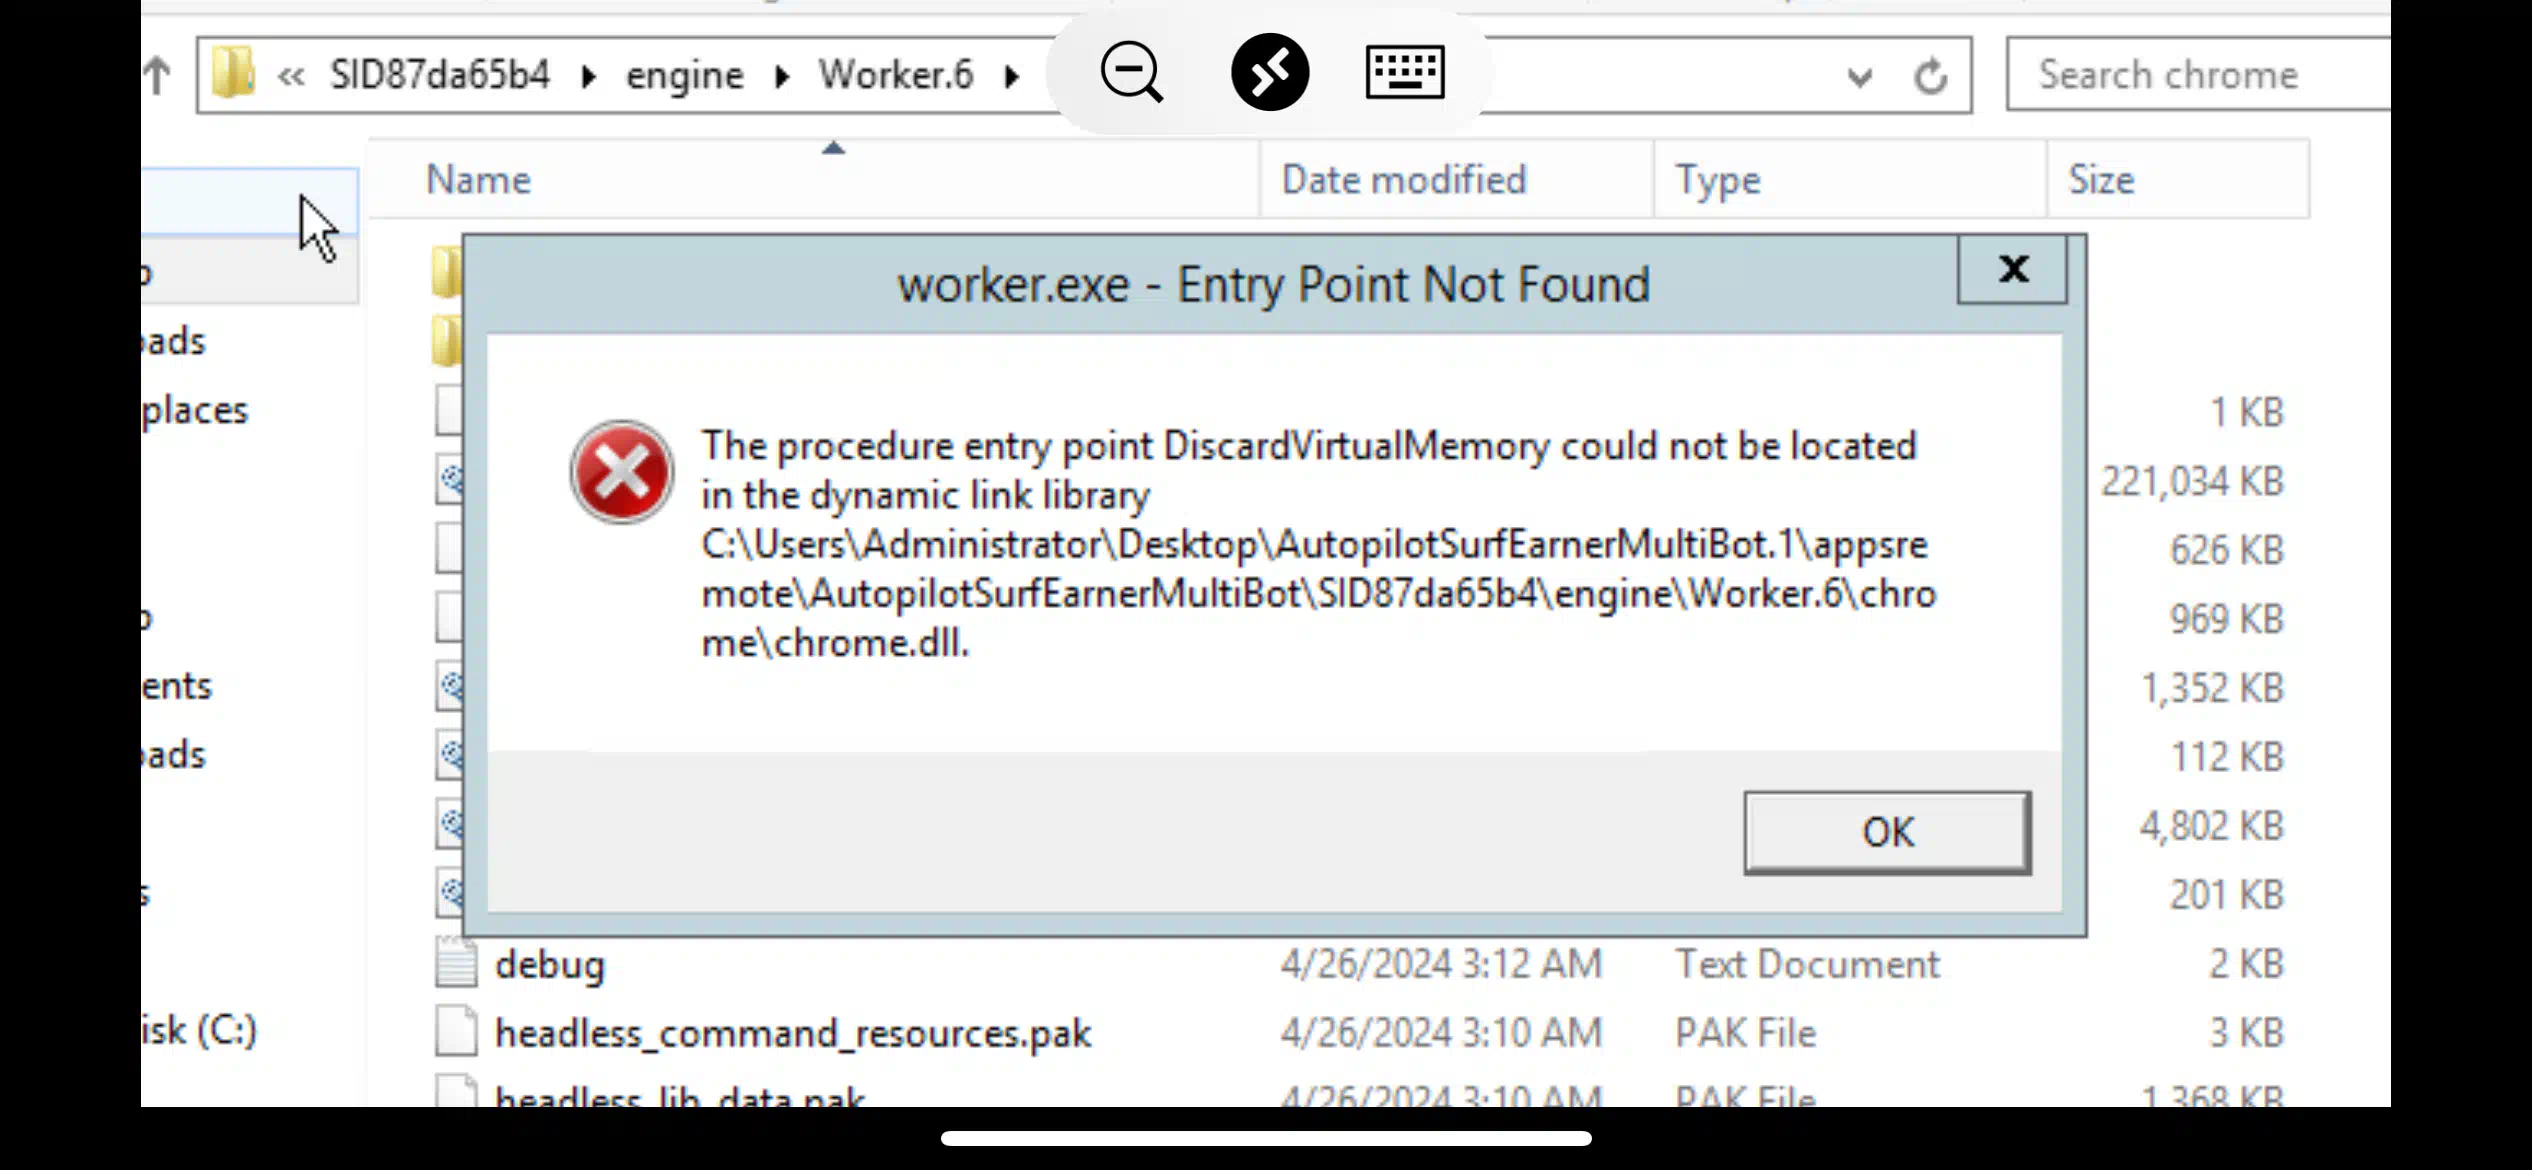The width and height of the screenshot is (2532, 1170).
Task: Tap the zoom out magnifier icon
Action: (x=1131, y=72)
